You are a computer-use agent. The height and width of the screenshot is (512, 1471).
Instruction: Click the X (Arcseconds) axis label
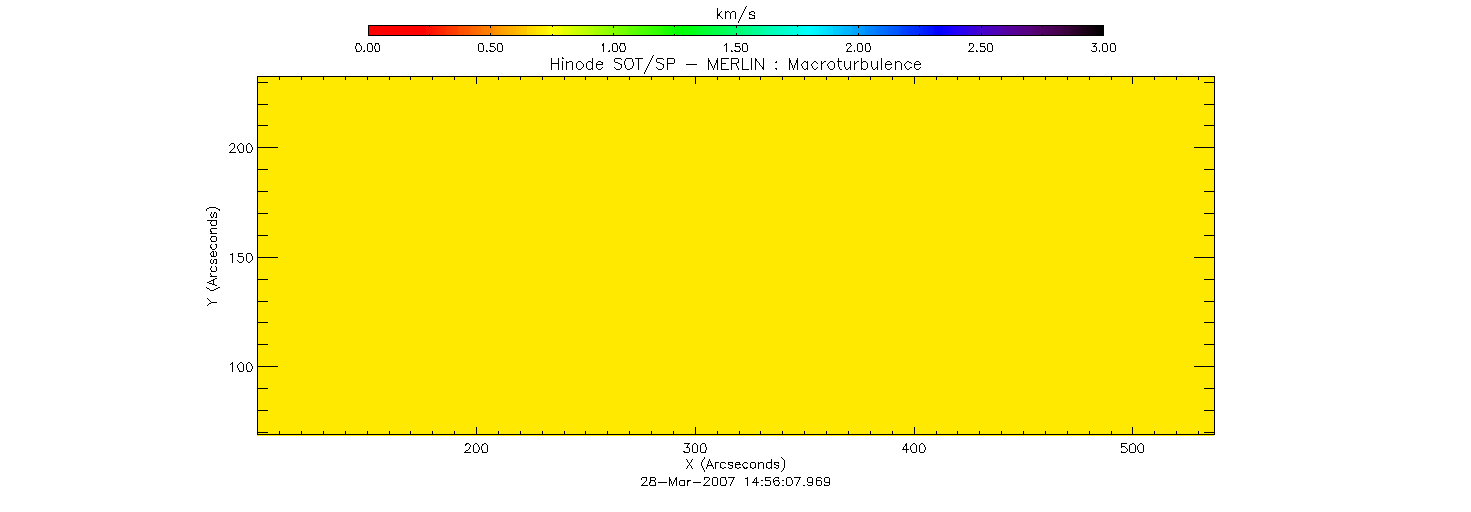736,465
